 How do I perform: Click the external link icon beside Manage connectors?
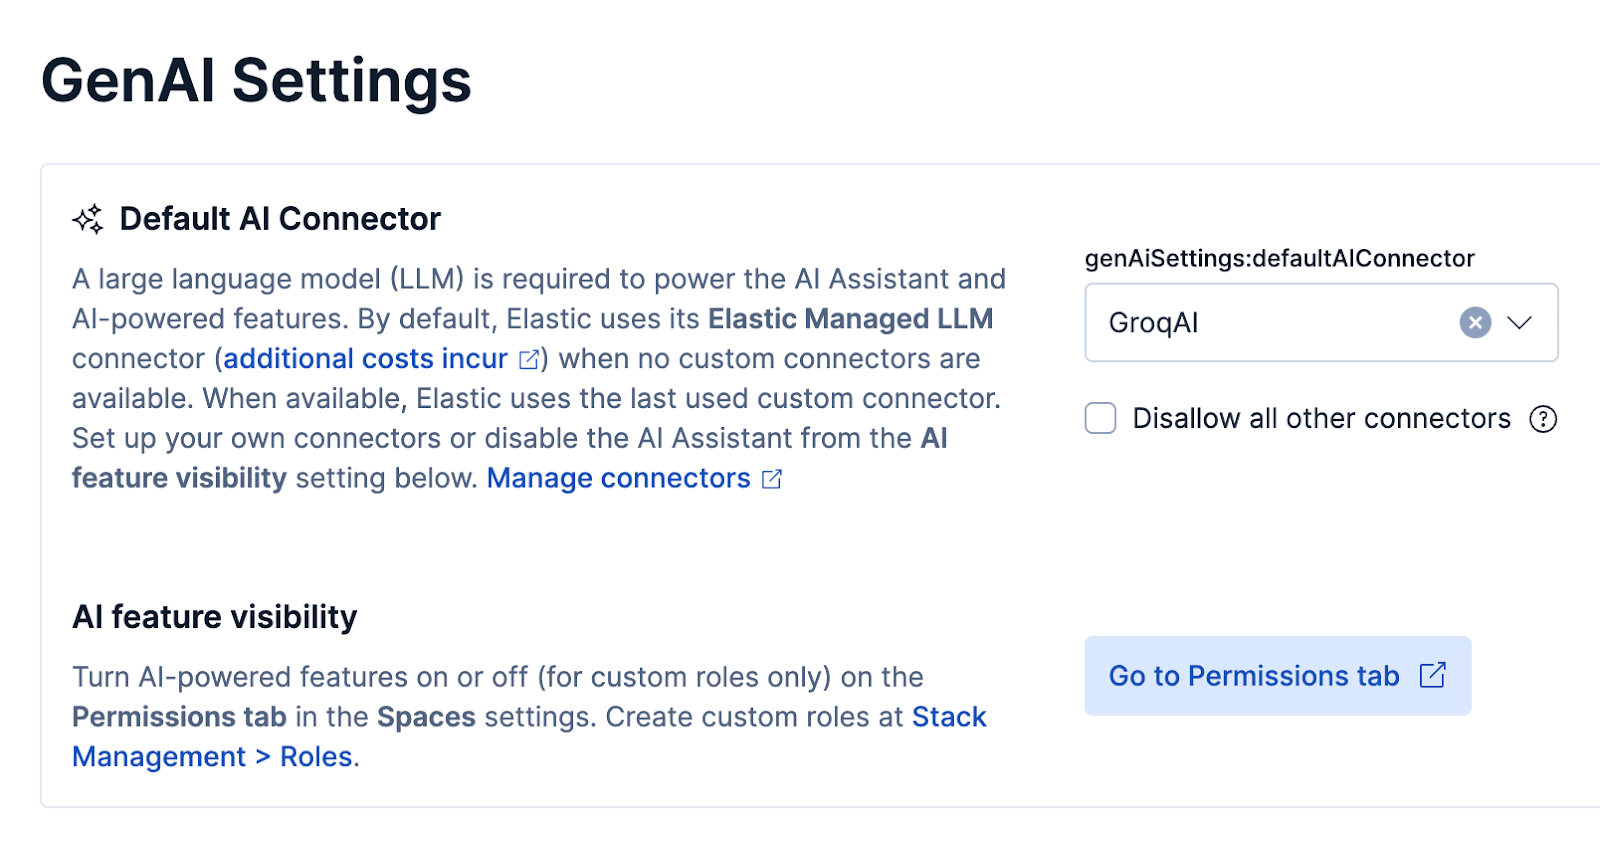click(770, 479)
